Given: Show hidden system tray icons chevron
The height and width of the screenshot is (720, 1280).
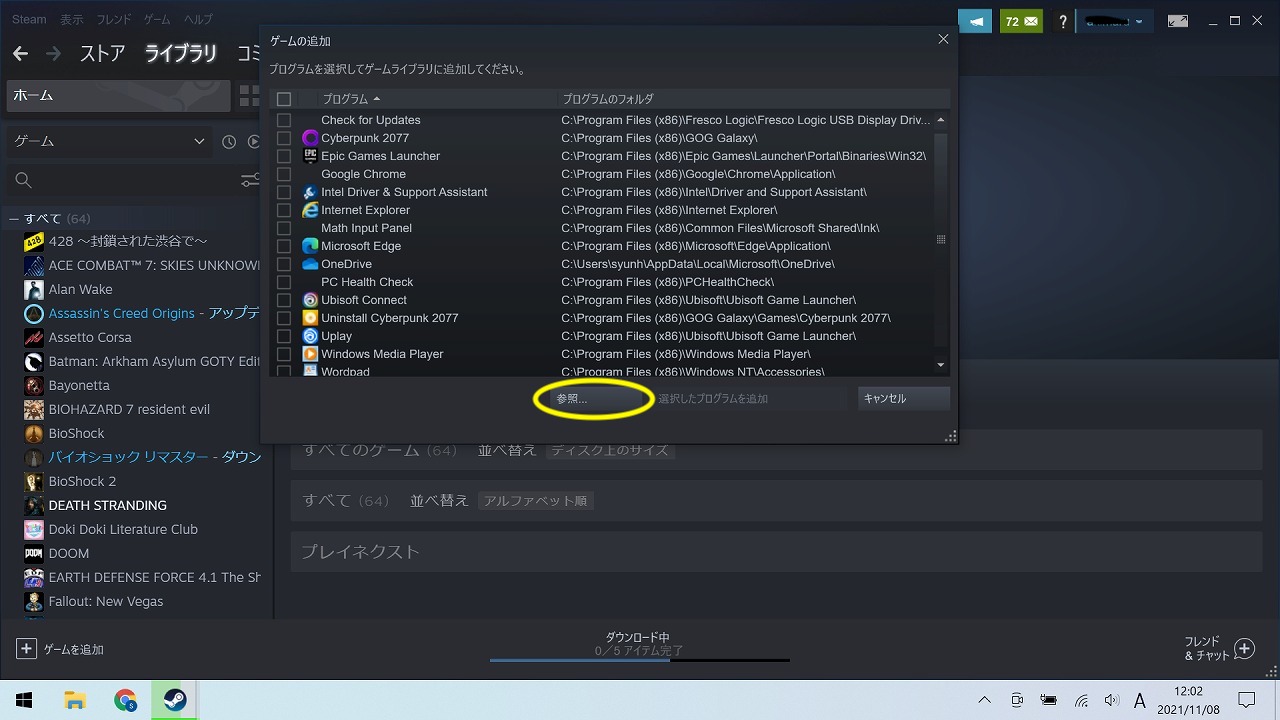Looking at the screenshot, I should (x=985, y=700).
